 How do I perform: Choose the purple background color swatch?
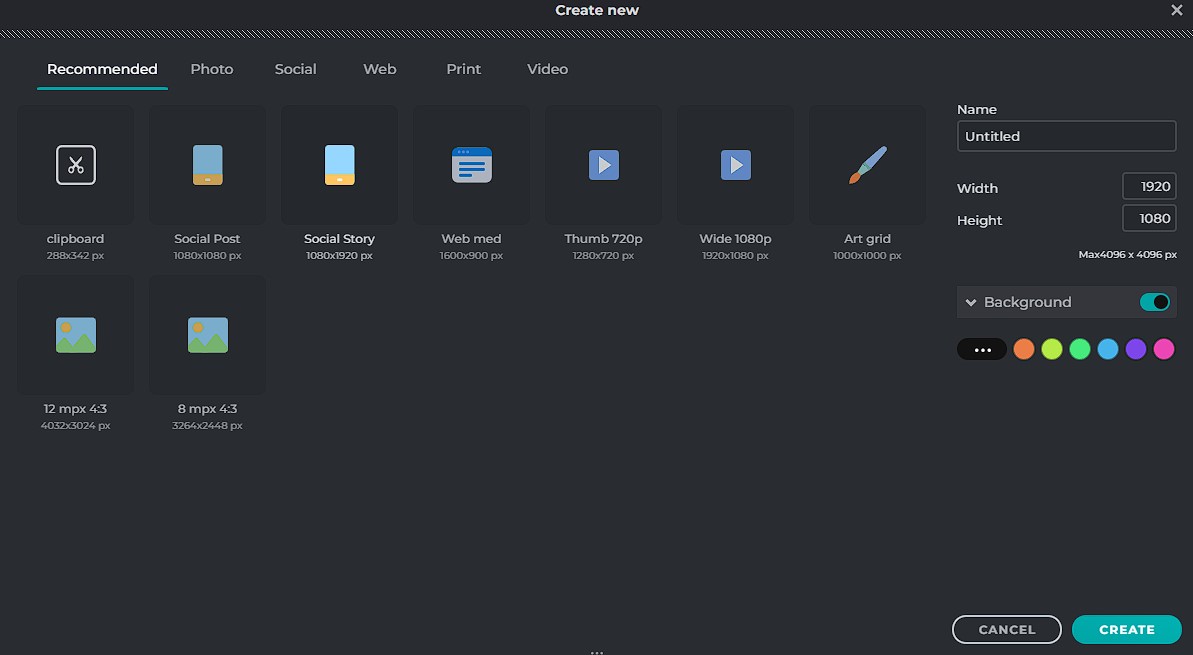[1135, 349]
